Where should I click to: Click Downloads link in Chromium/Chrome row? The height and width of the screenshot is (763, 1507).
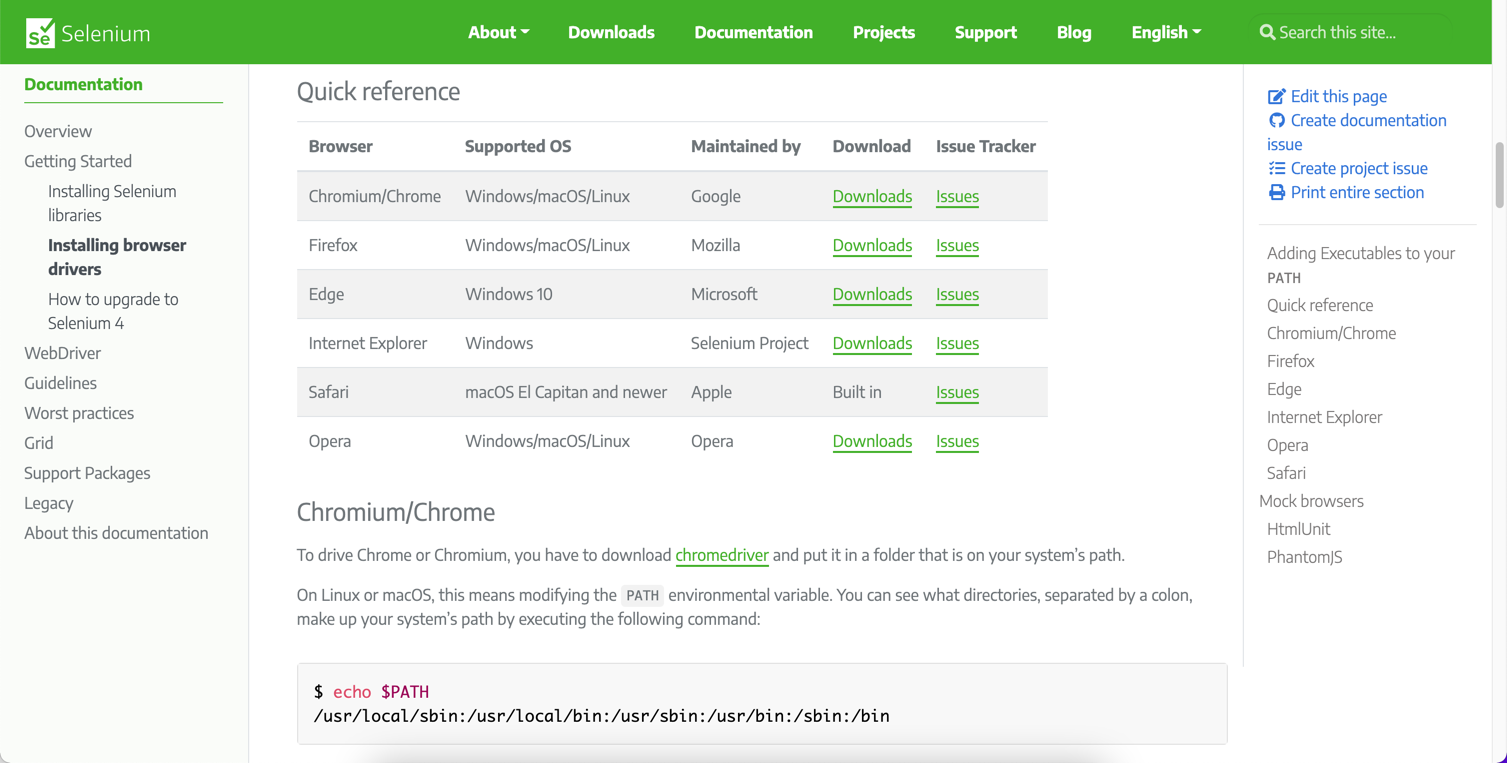click(x=872, y=196)
